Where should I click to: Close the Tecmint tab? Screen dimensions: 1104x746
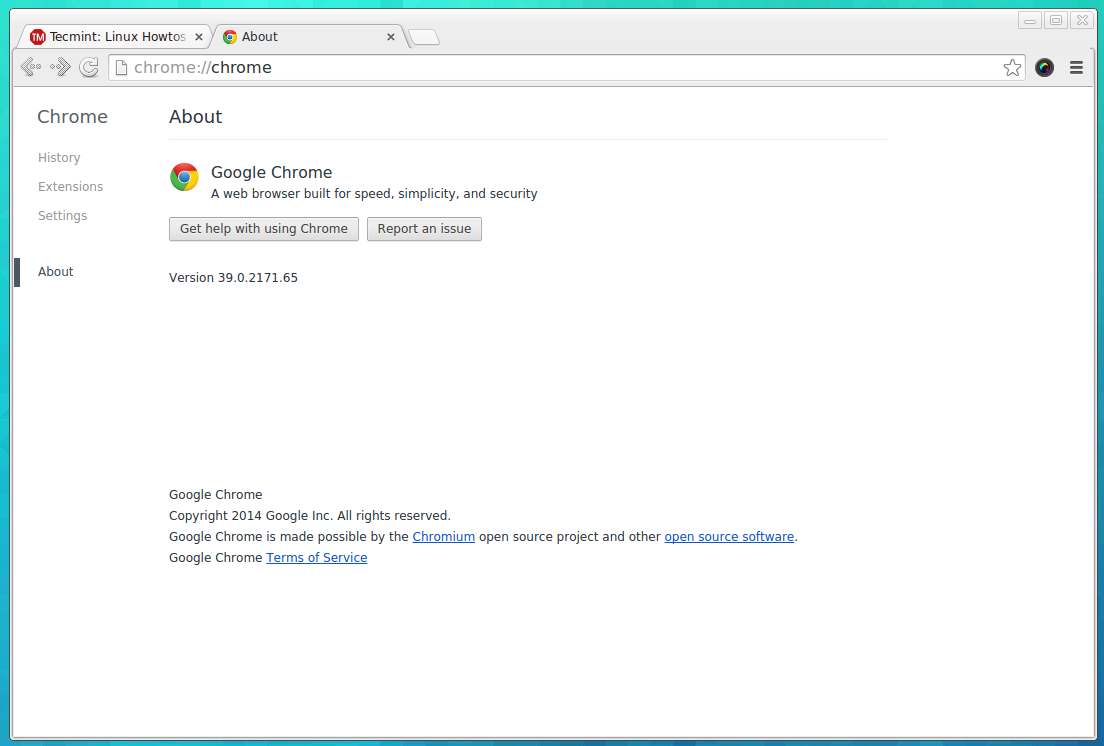pyautogui.click(x=199, y=37)
